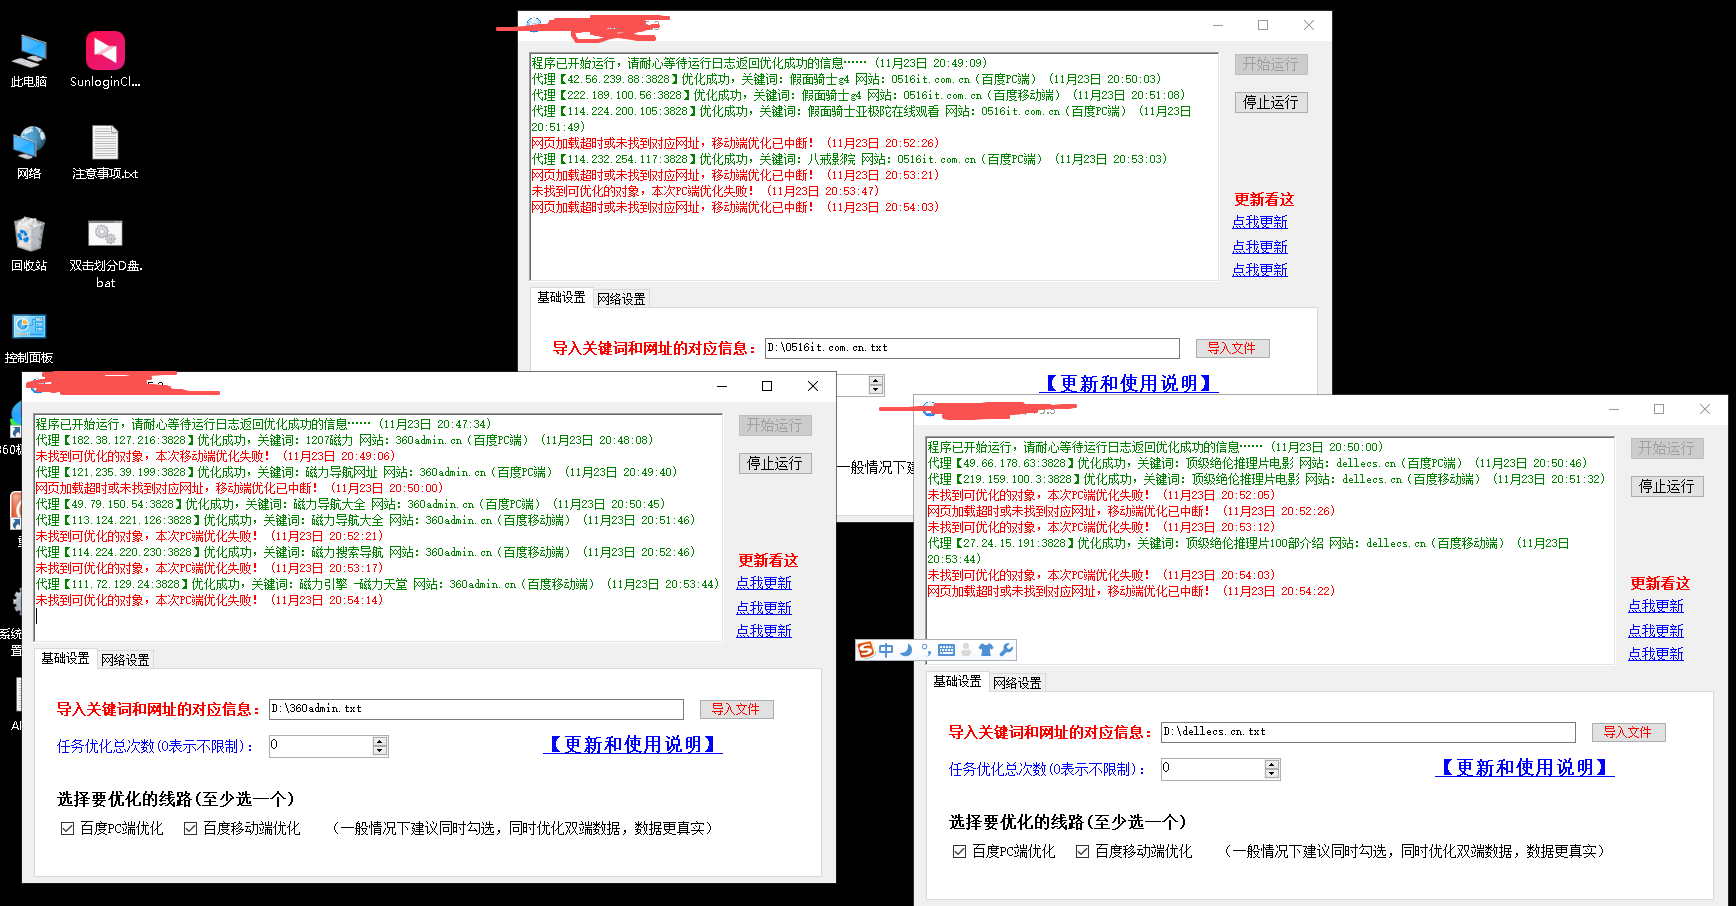The width and height of the screenshot is (1736, 906).
Task: Click 导入文件 beside the D:\dellecs.cn.txt path
Action: point(1628,732)
